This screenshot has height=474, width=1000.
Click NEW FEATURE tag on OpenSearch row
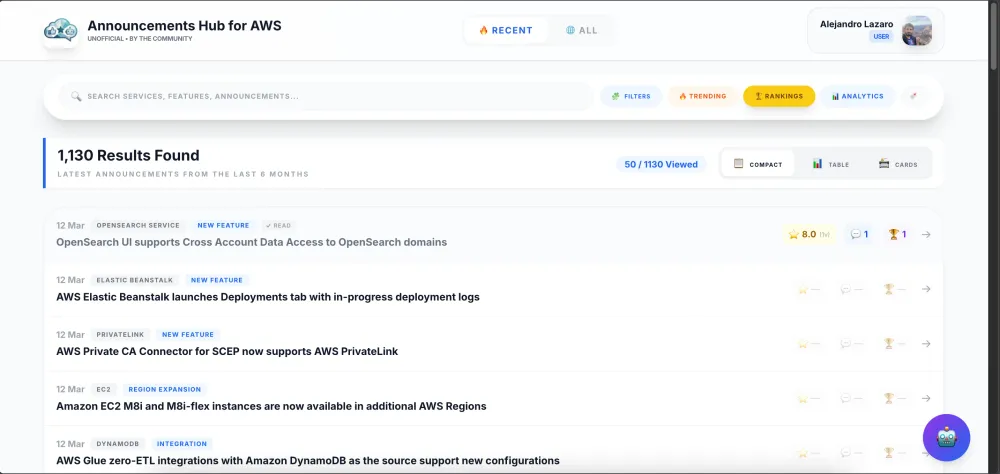point(223,225)
